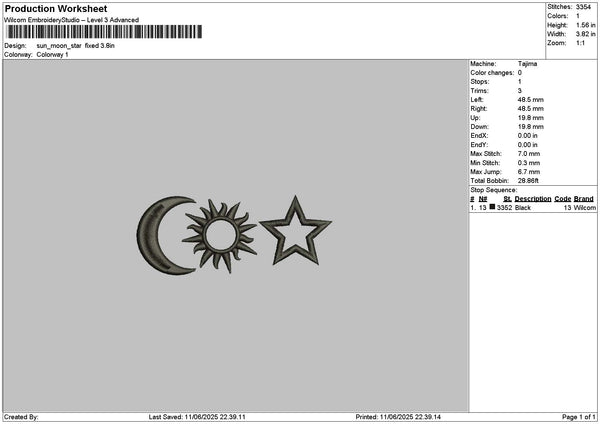The image size is (600, 424).
Task: Click the Colors value '1'
Action: point(578,16)
